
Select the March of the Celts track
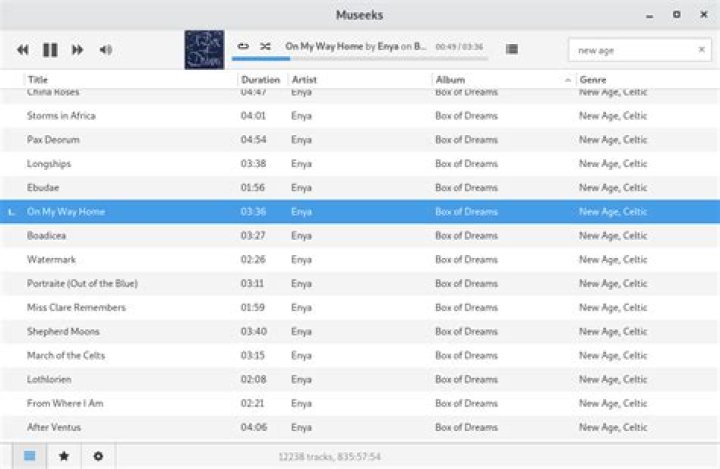360,355
